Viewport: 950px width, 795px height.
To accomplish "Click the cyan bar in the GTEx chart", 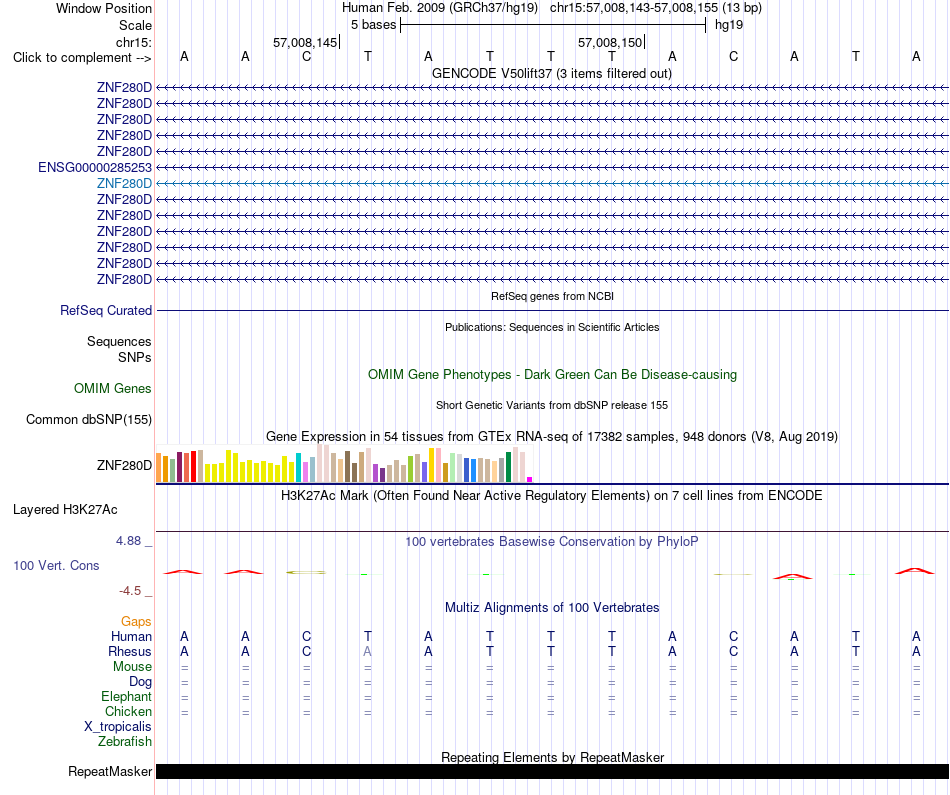I will pyautogui.click(x=298, y=467).
